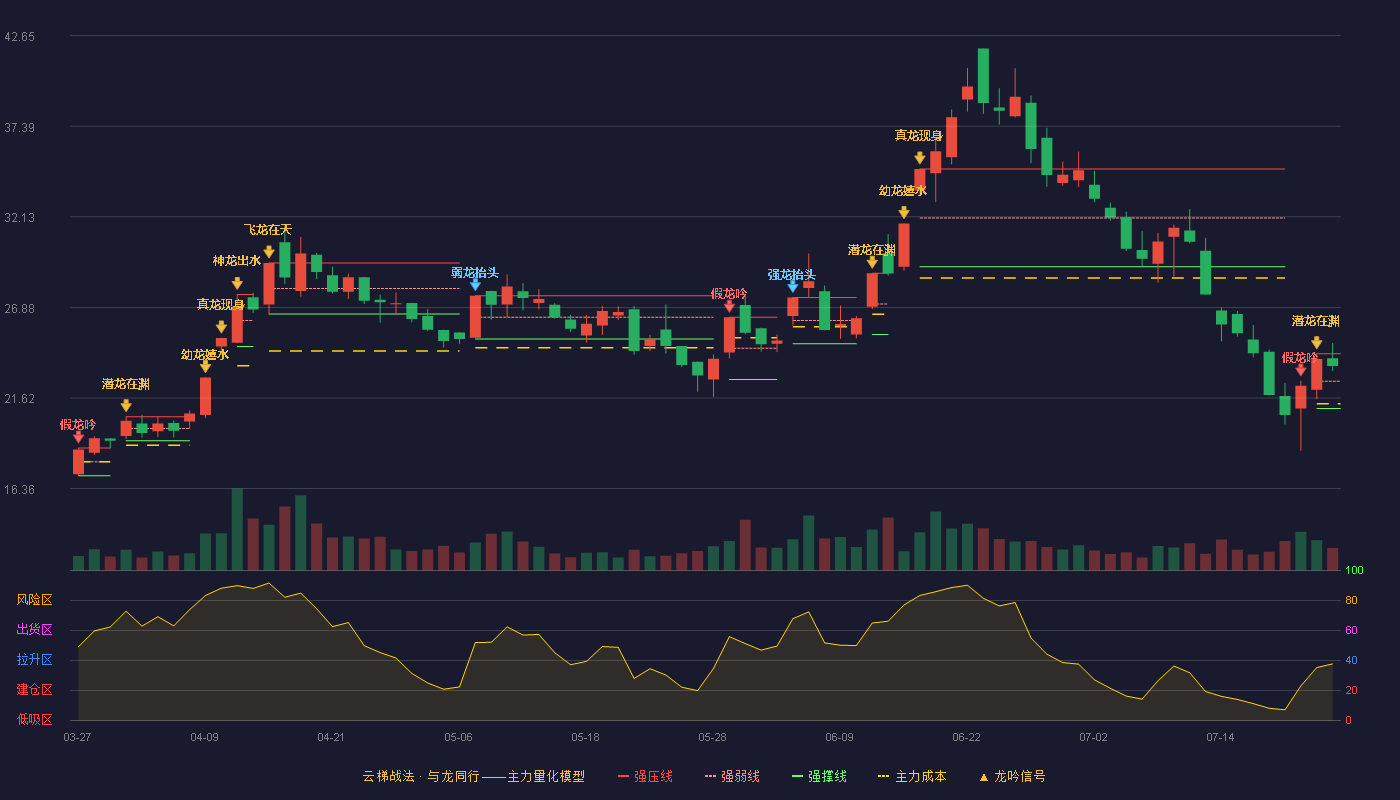Click the 07-02 date label
The height and width of the screenshot is (800, 1400).
click(1093, 737)
